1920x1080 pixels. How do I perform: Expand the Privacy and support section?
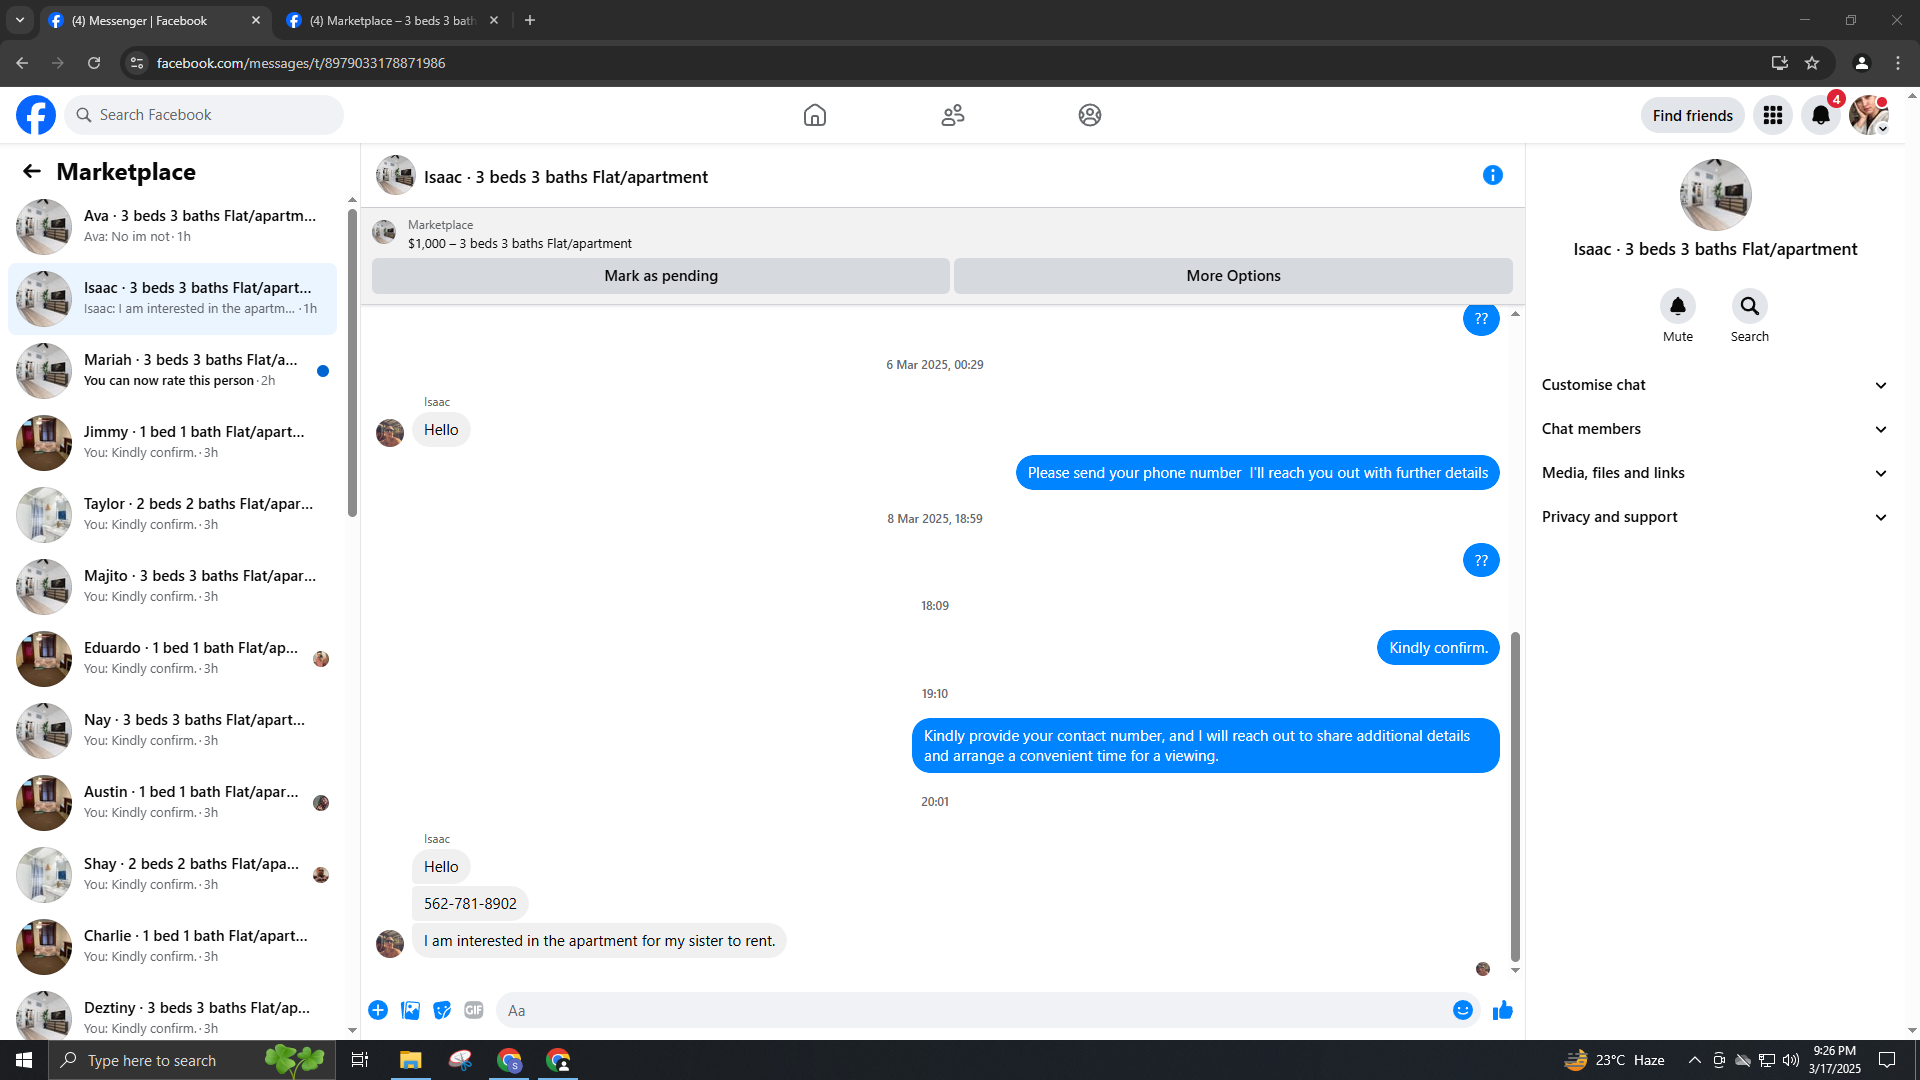click(1714, 517)
